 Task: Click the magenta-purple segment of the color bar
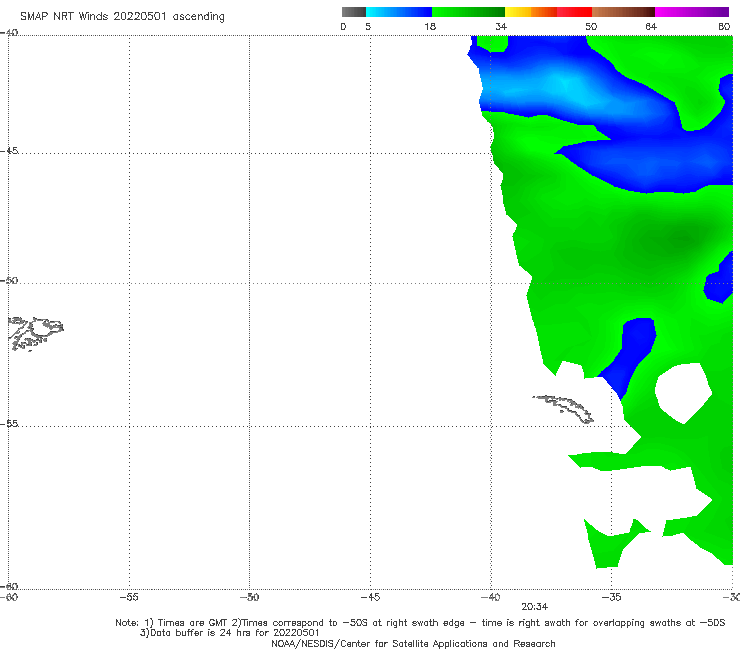click(692, 12)
